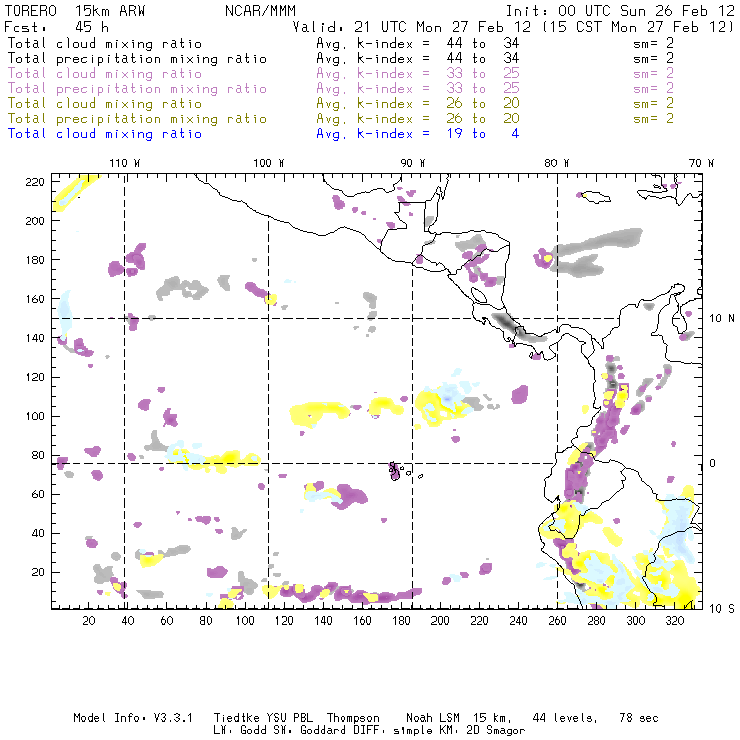Click k-index "26 to 20" in olive cloud row
This screenshot has width=740, height=740.
483,103
